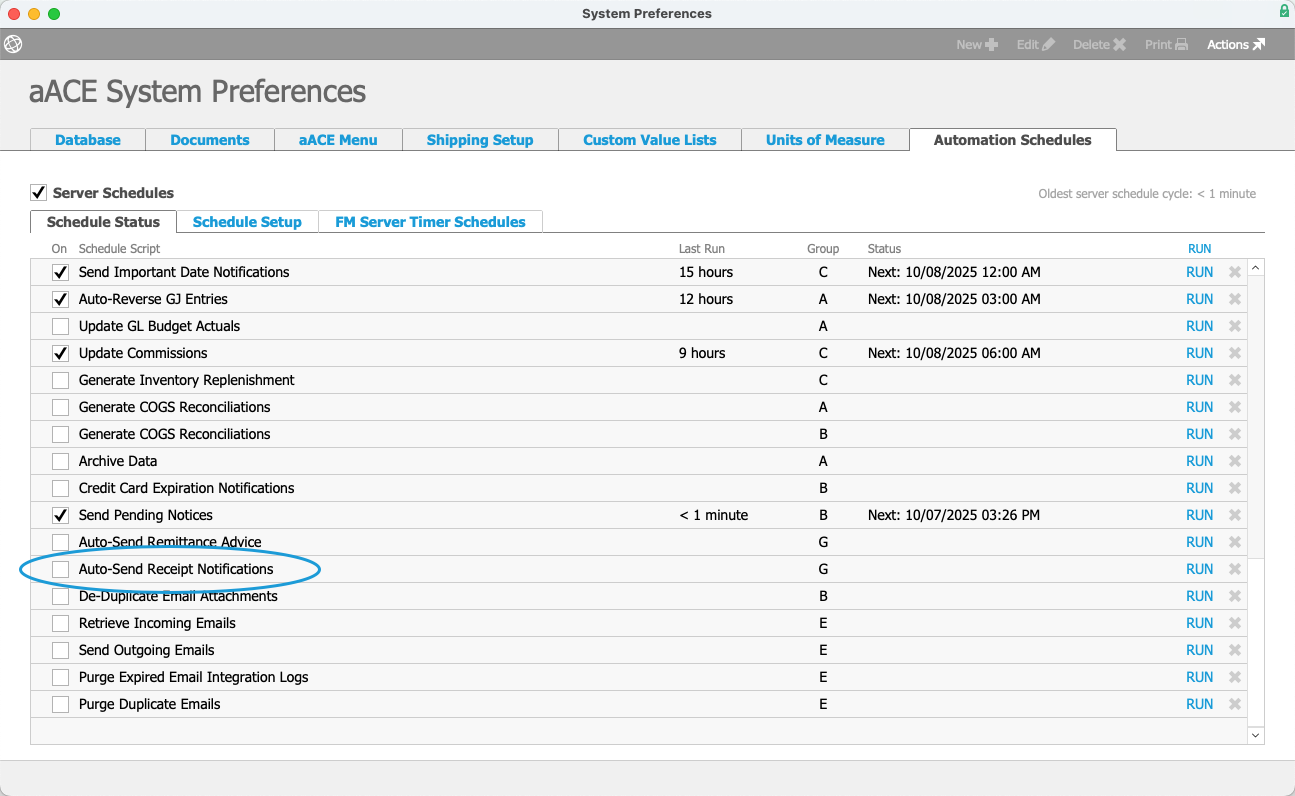
Task: Check the Auto-Send Receipt Notifications box
Action: [61, 569]
